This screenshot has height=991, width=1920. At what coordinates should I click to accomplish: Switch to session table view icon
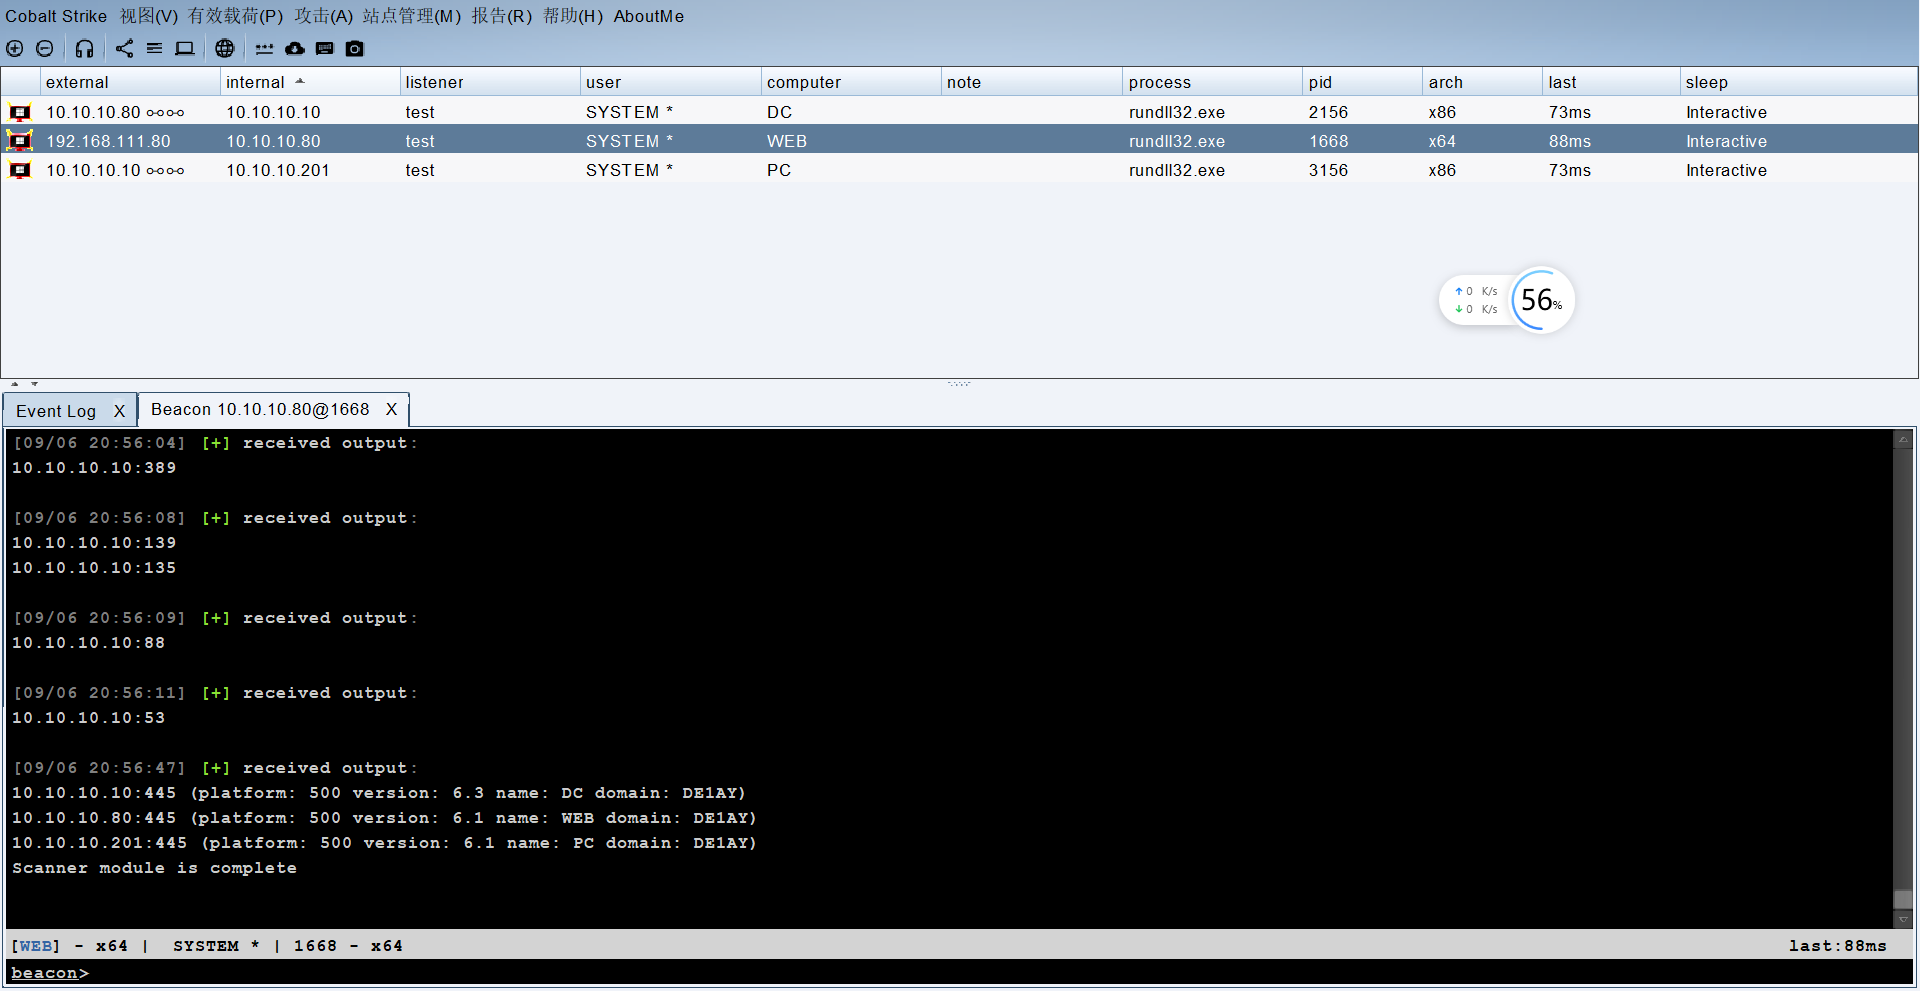[x=154, y=48]
